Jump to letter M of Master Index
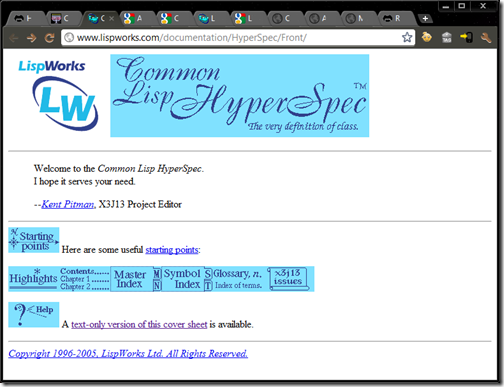504x387 pixels. click(157, 274)
